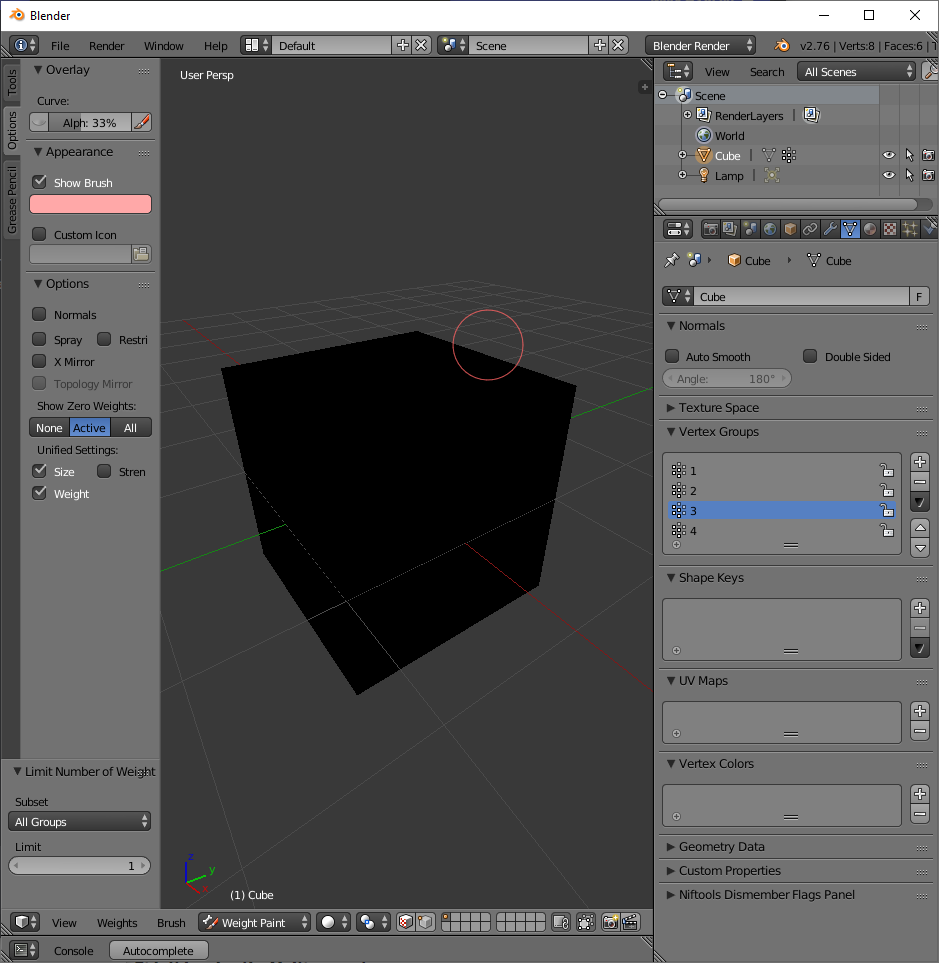939x963 pixels.
Task: Click the render border toggle icon in header
Action: [x=586, y=922]
